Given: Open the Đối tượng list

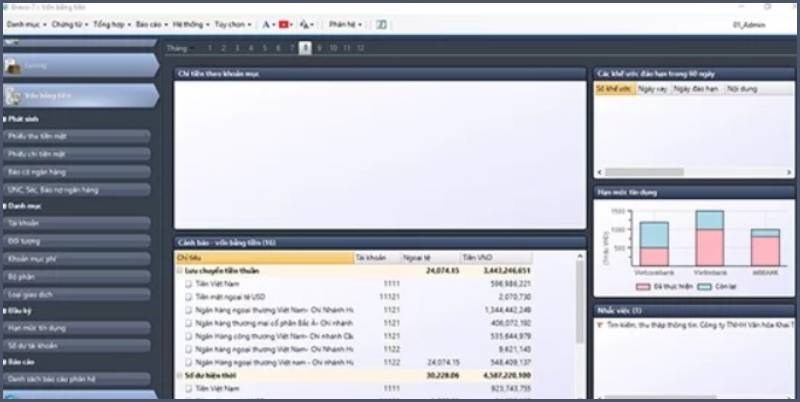Looking at the screenshot, I should (x=77, y=241).
